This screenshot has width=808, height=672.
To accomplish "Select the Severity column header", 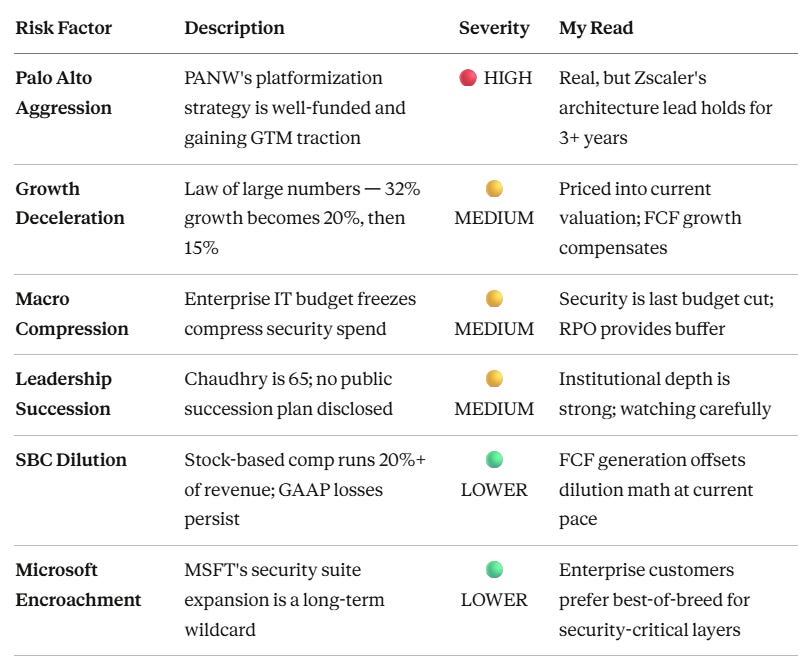I will pos(494,28).
